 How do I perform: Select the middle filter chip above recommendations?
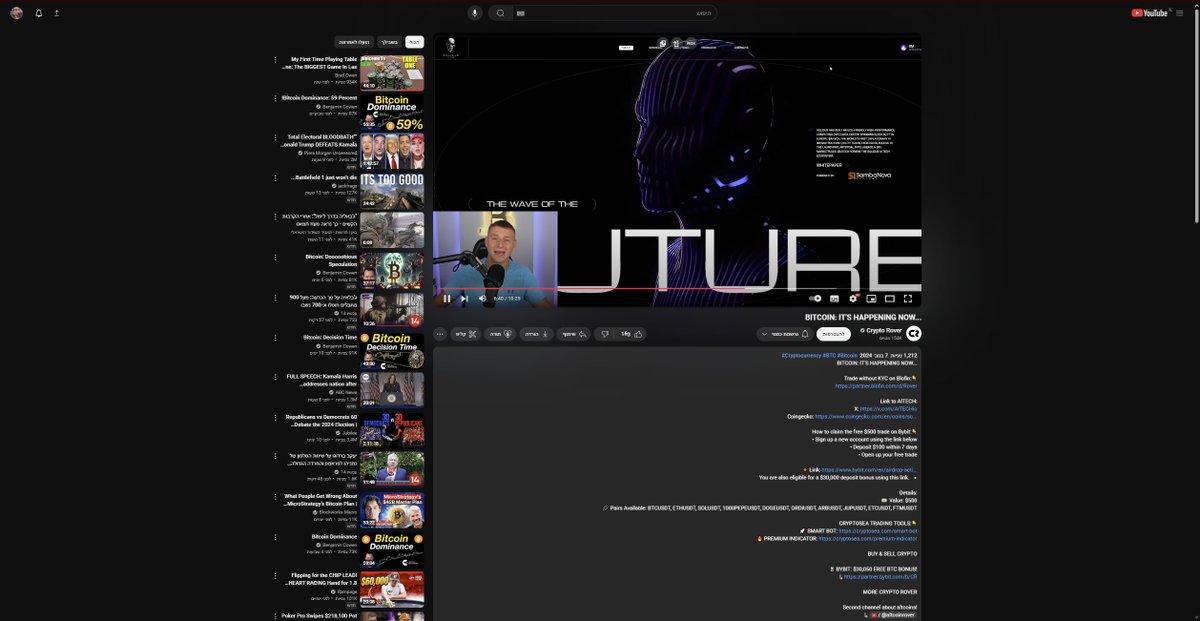coord(389,42)
